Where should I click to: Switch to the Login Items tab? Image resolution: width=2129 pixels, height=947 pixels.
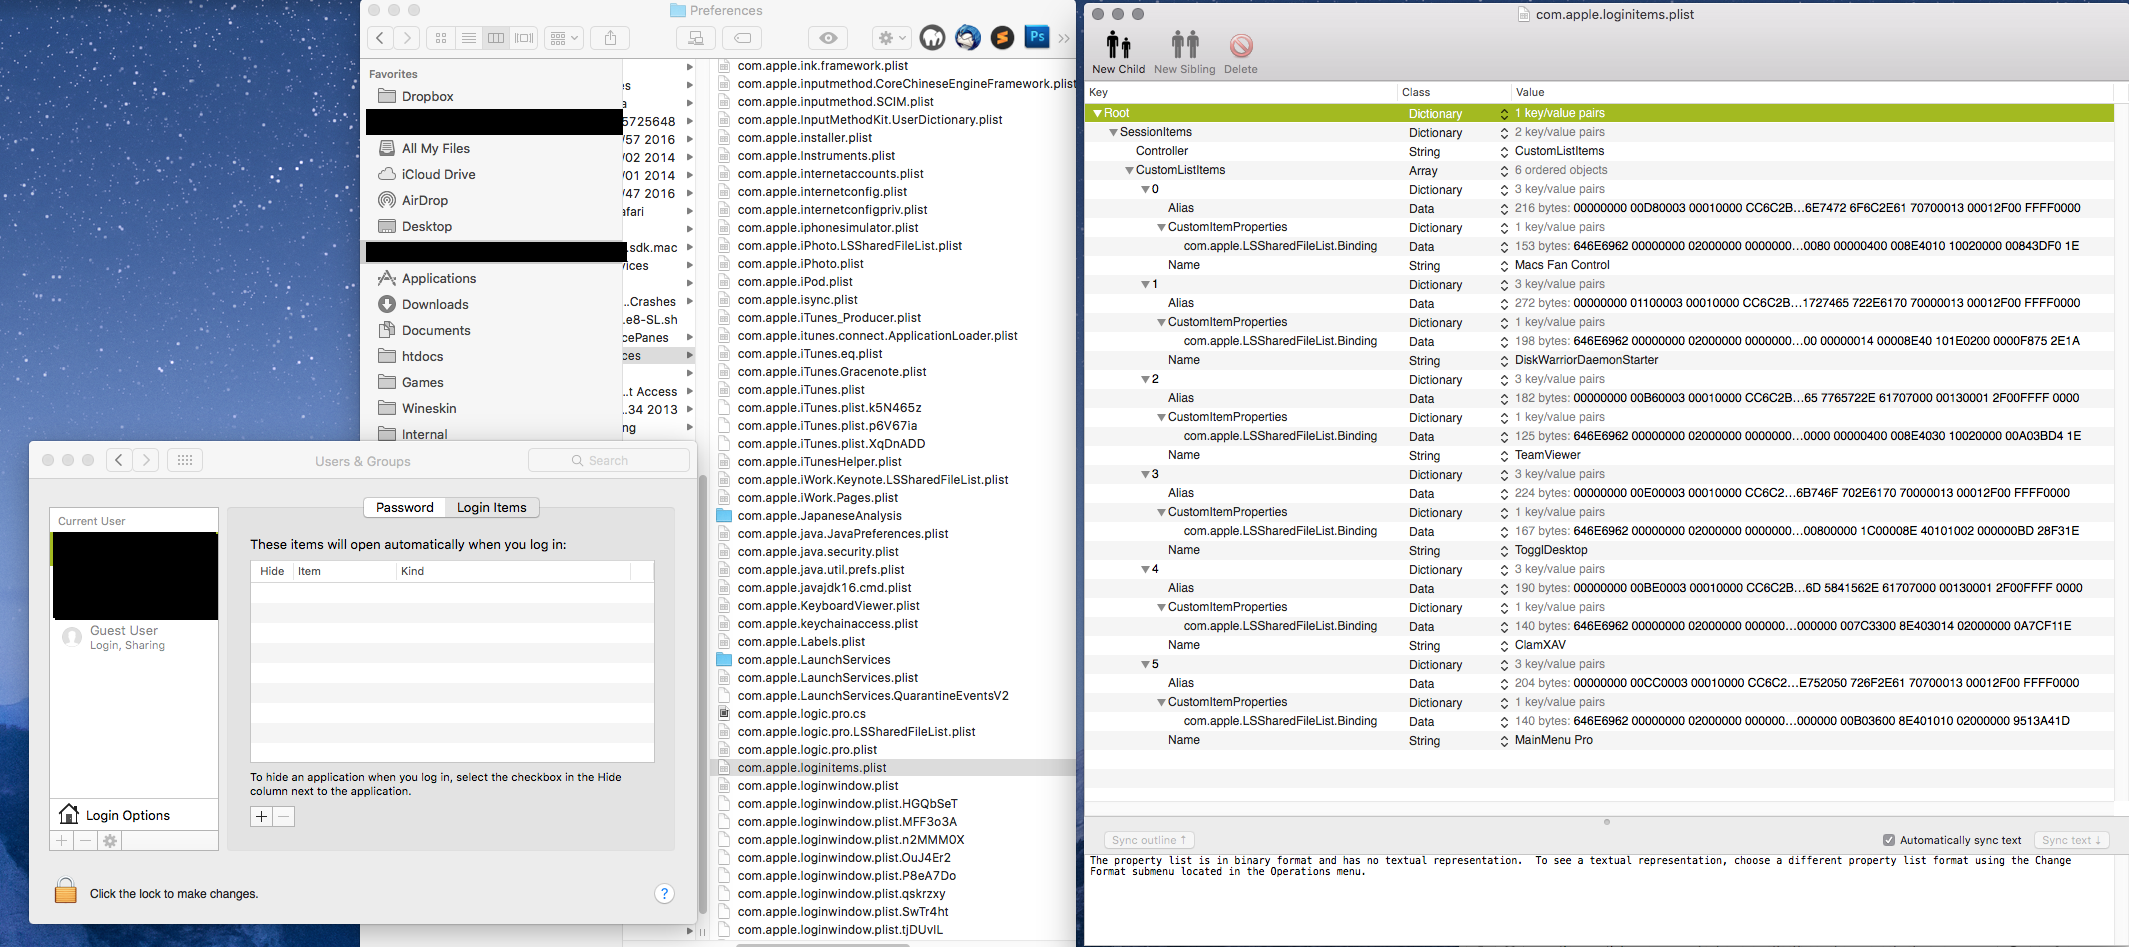[x=492, y=507]
